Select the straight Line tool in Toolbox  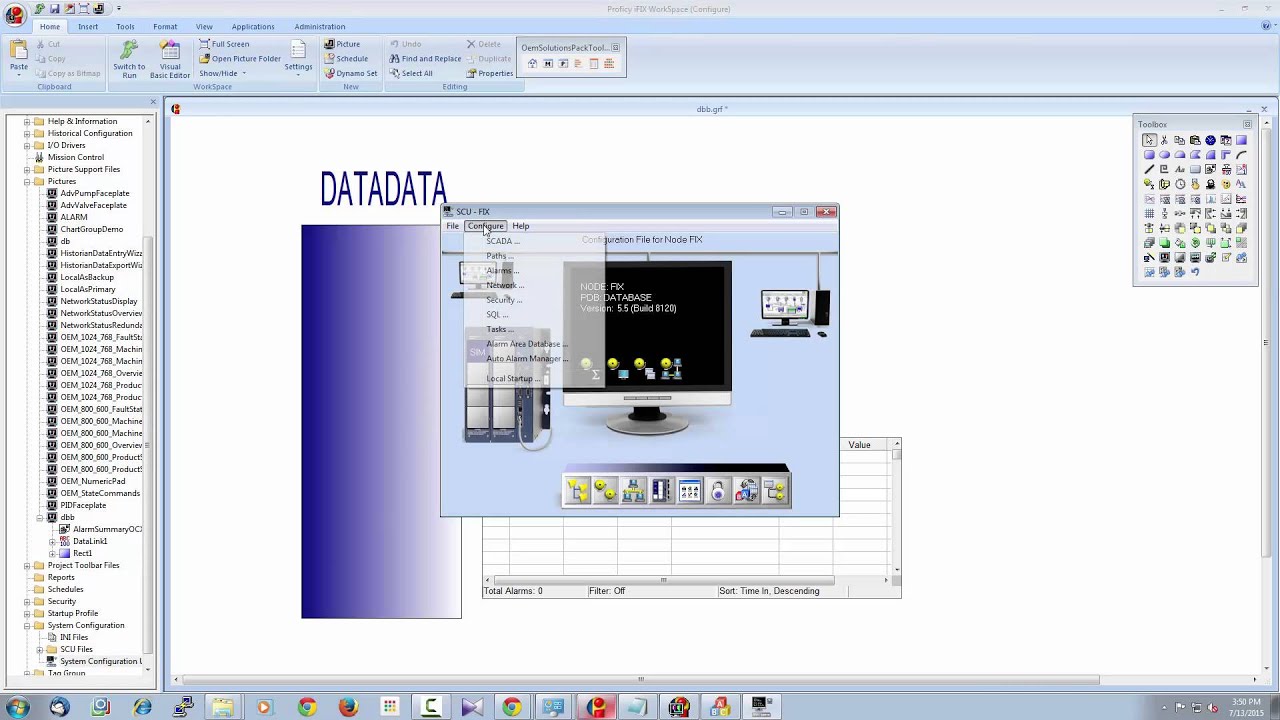click(x=1149, y=169)
